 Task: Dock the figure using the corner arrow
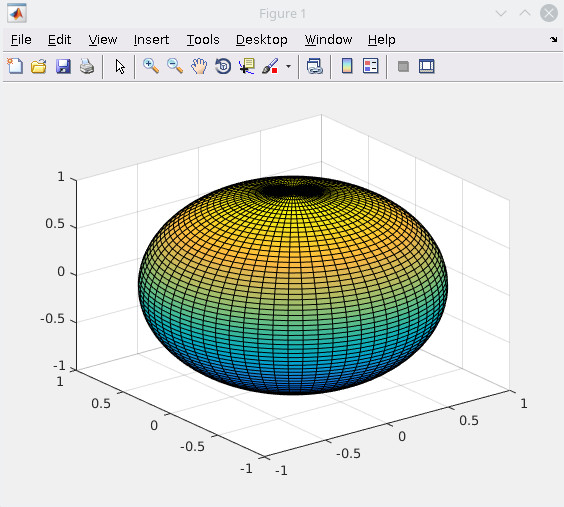(x=554, y=39)
